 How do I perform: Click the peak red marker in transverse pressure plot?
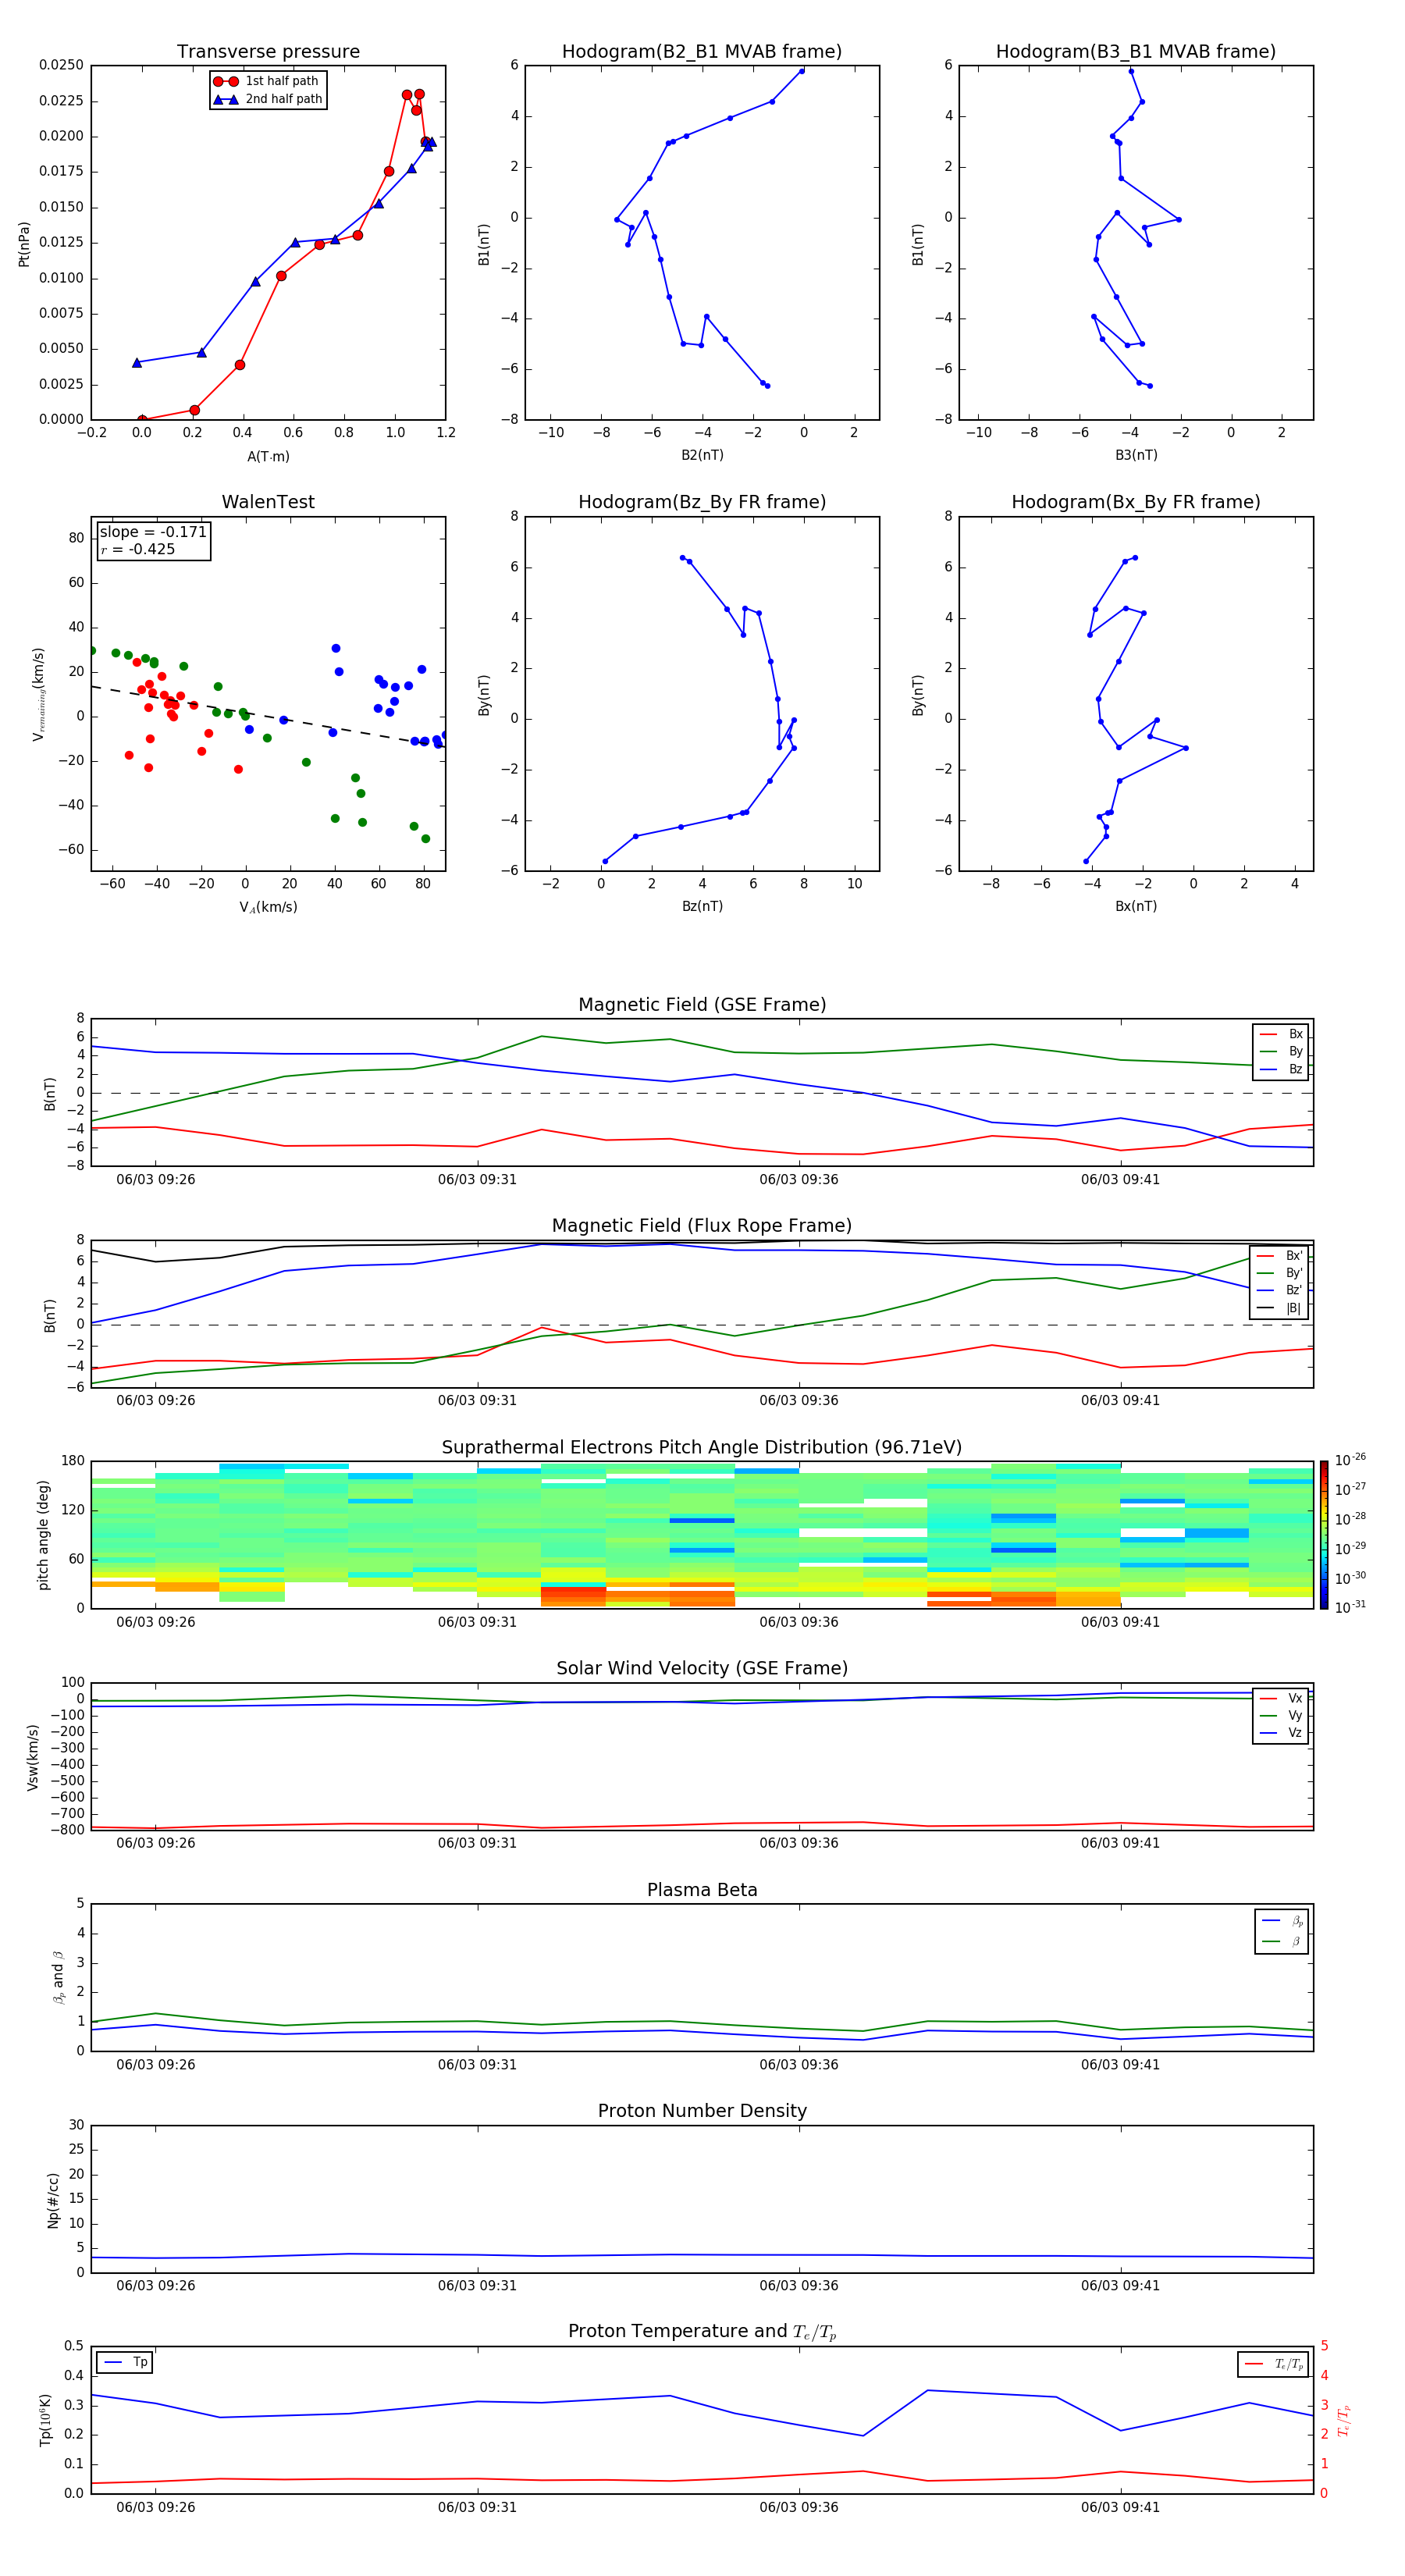click(x=419, y=94)
